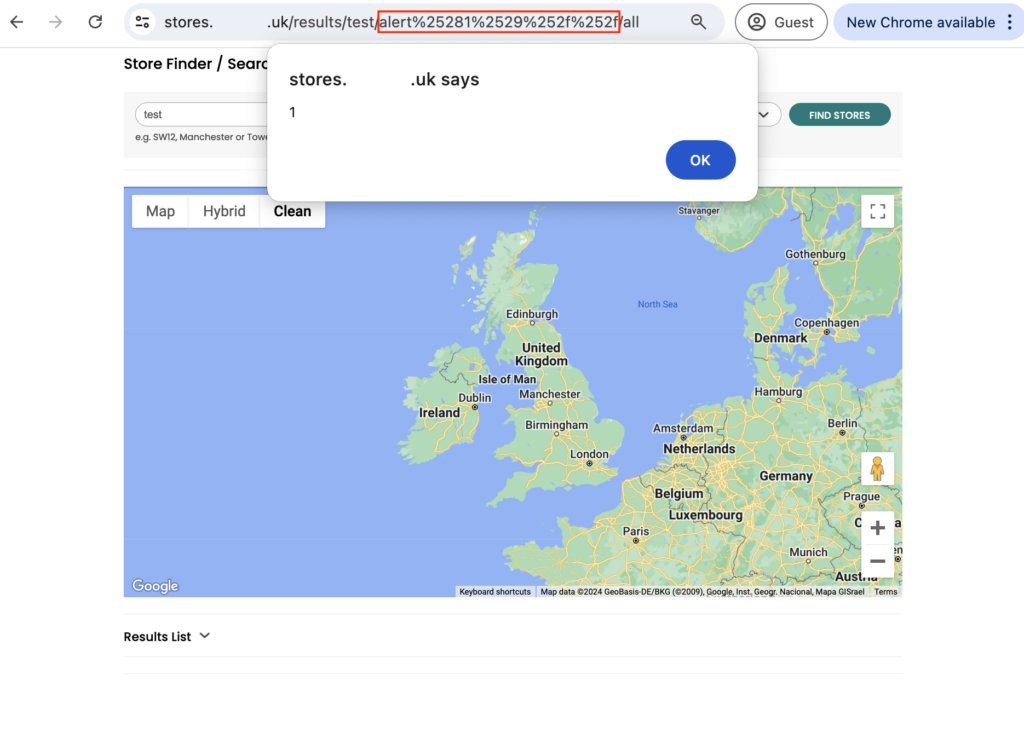The width and height of the screenshot is (1024, 738).
Task: Reload the page with the refresh icon
Action: [x=95, y=22]
